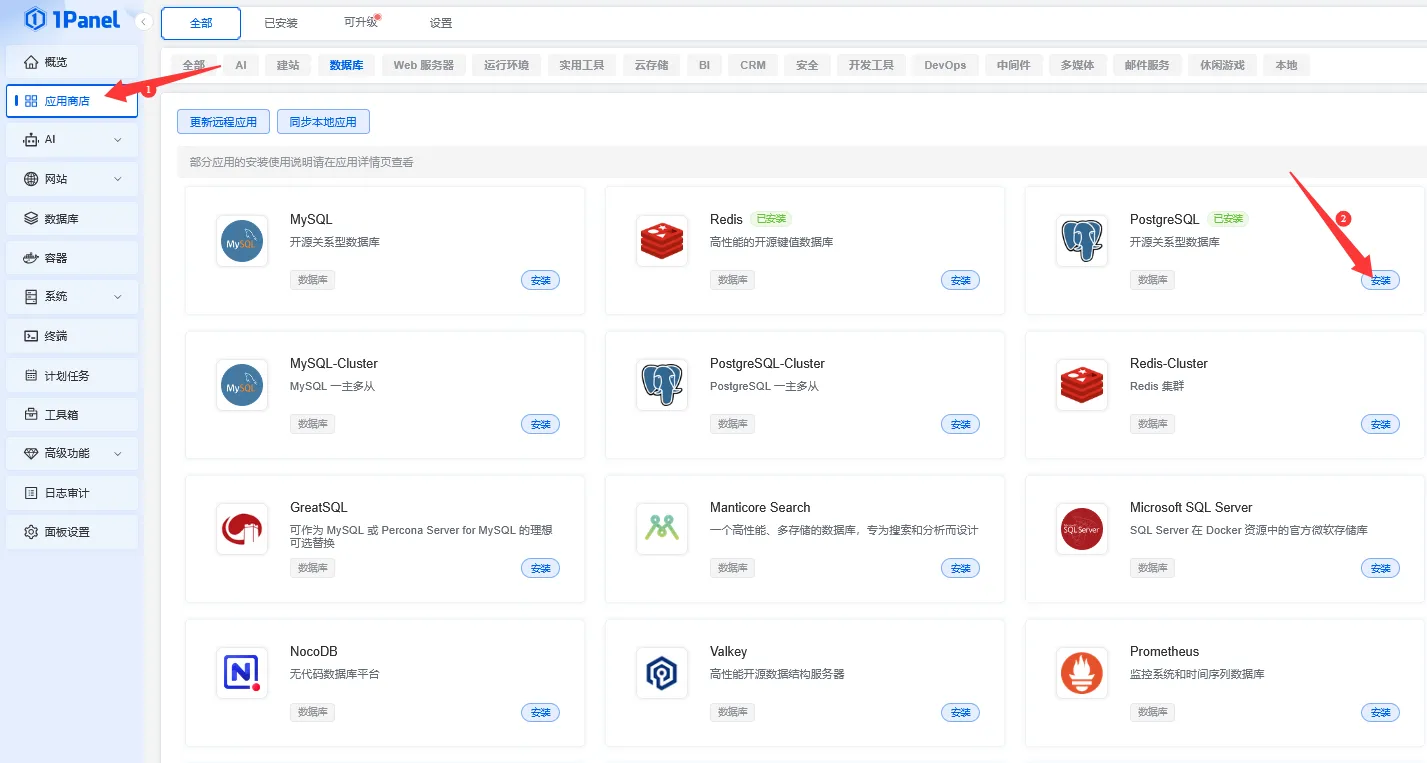The height and width of the screenshot is (763, 1427).
Task: Filter by 实用工具 category
Action: tap(582, 65)
